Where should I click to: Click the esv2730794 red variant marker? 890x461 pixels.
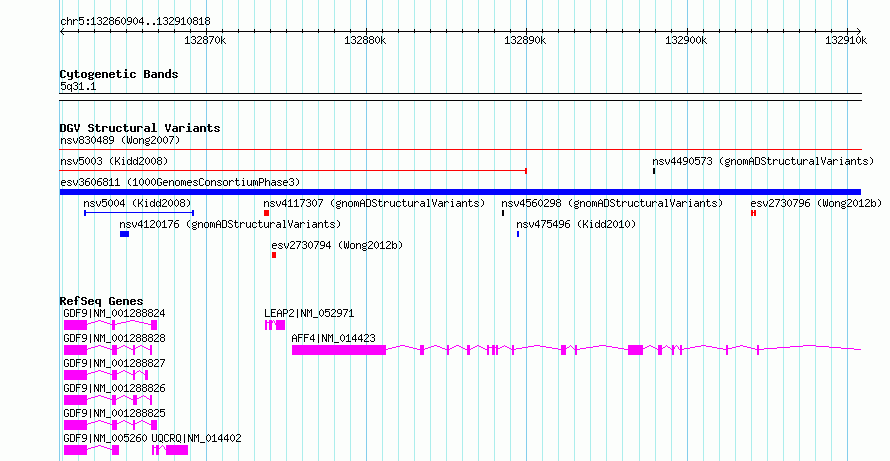click(x=274, y=255)
